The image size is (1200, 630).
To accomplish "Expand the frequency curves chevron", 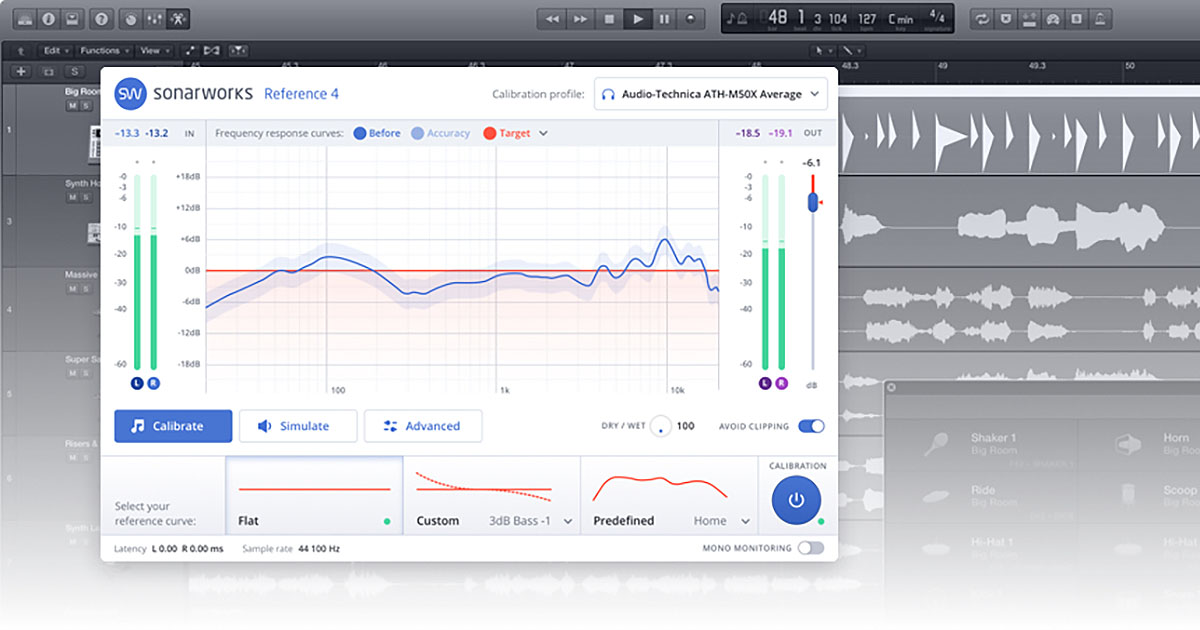I will pos(544,133).
